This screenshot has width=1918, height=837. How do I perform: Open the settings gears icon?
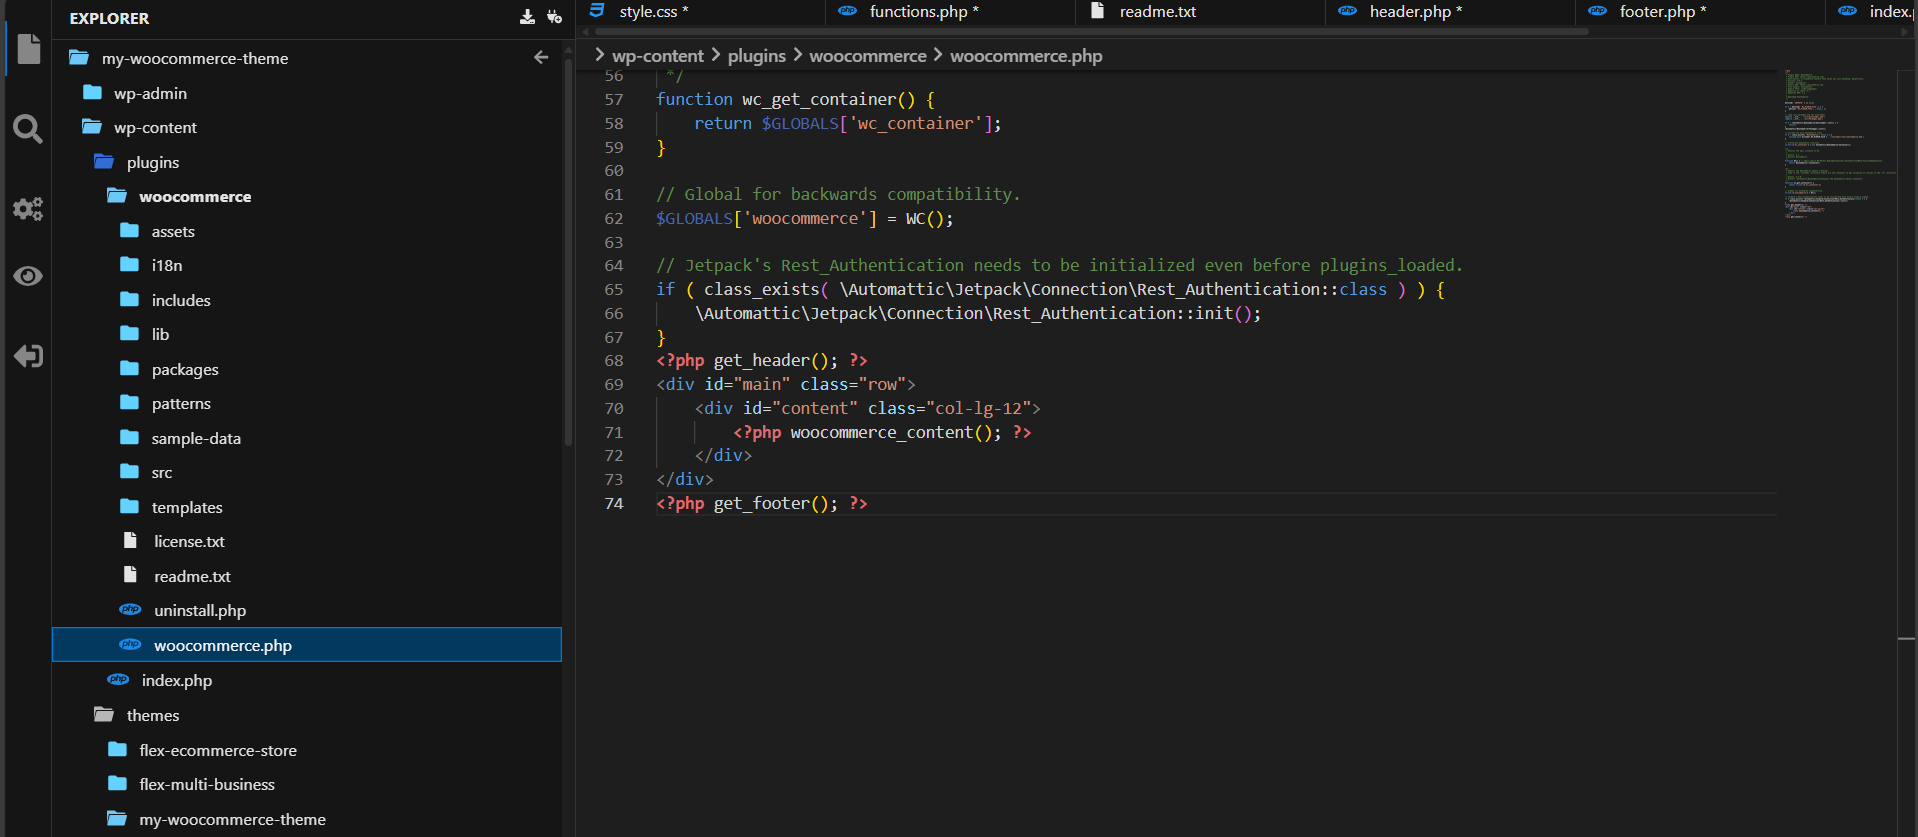28,208
